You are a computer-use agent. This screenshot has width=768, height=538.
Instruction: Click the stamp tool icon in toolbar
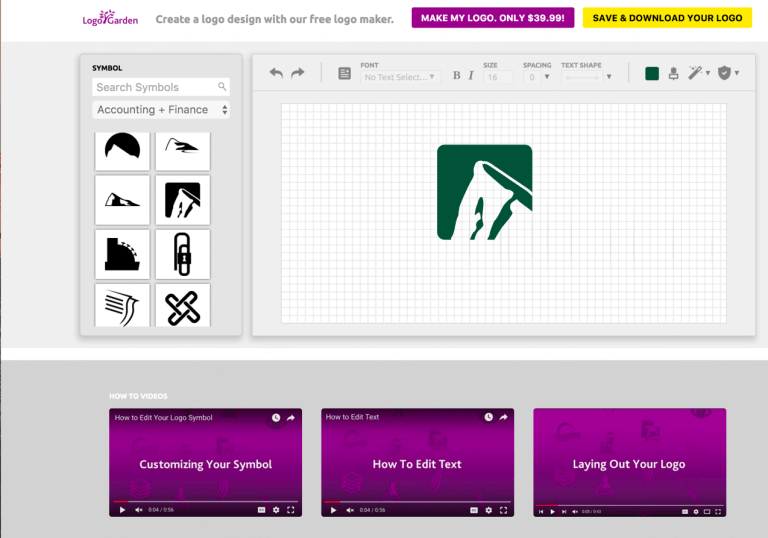673,73
